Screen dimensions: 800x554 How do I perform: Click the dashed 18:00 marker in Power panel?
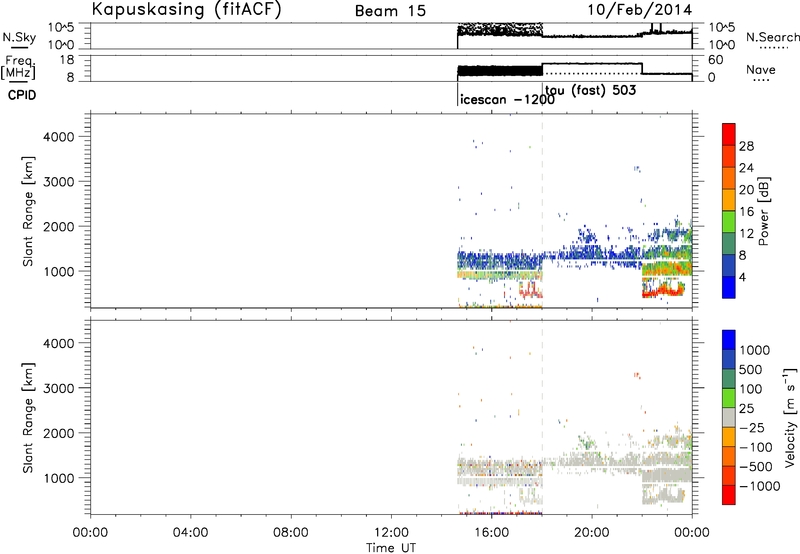click(x=542, y=210)
